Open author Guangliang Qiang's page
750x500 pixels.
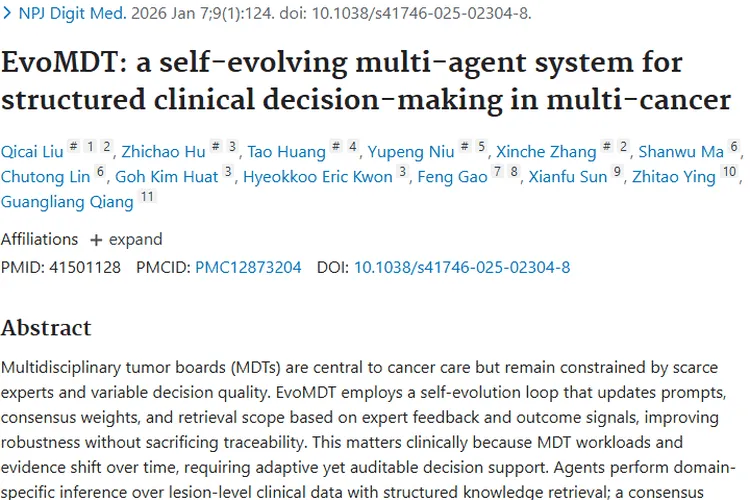click(x=67, y=202)
